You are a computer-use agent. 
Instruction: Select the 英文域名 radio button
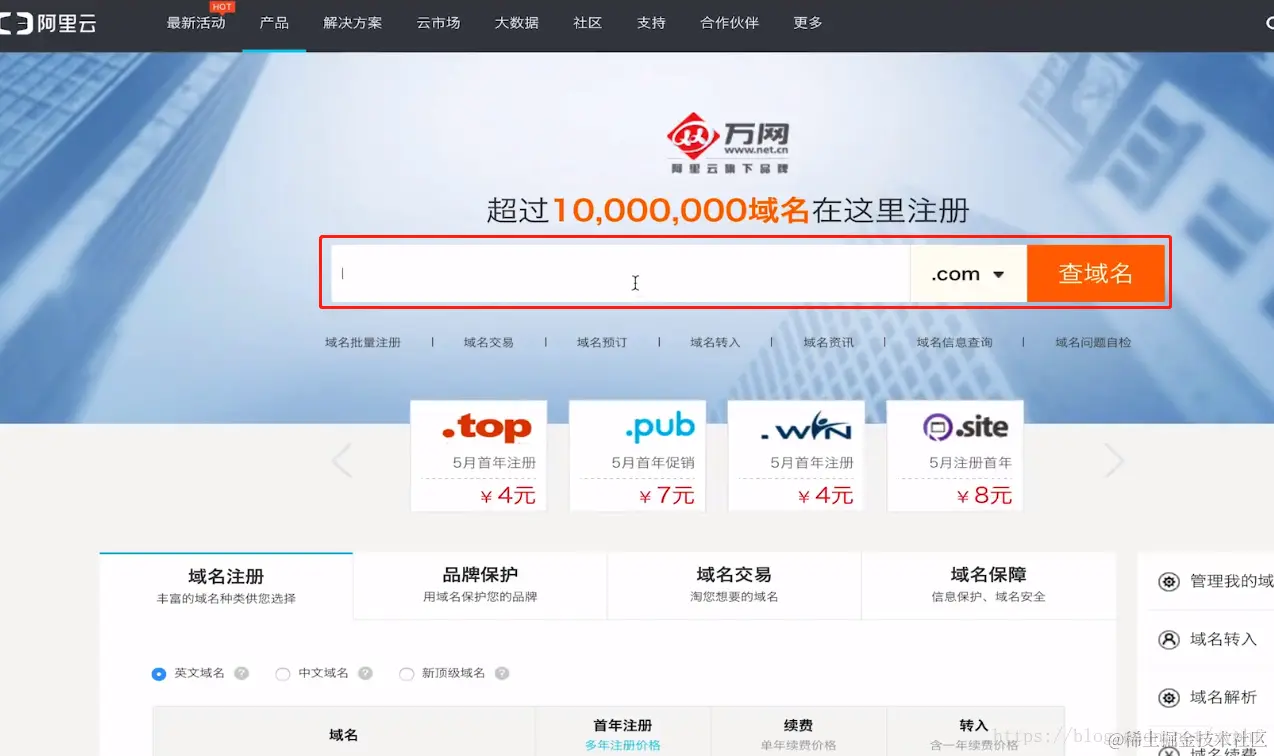(x=158, y=674)
